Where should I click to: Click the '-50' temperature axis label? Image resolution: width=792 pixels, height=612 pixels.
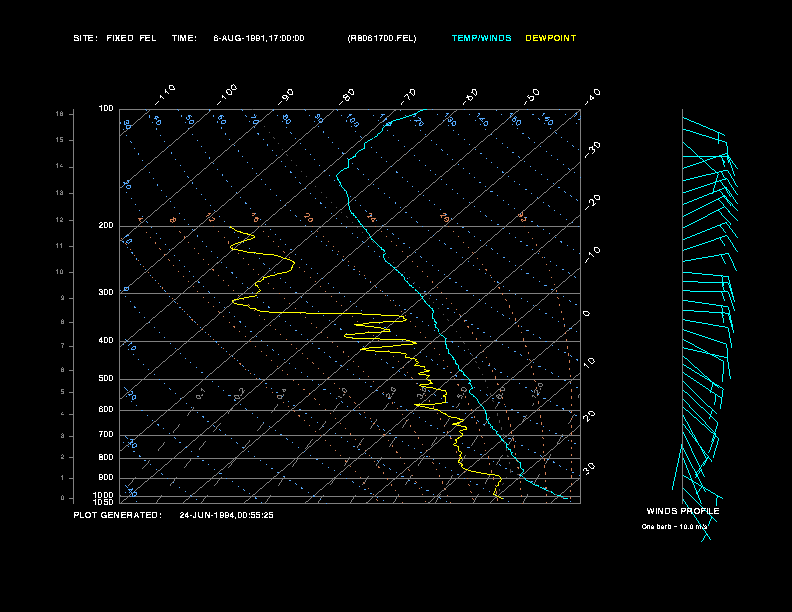[531, 97]
